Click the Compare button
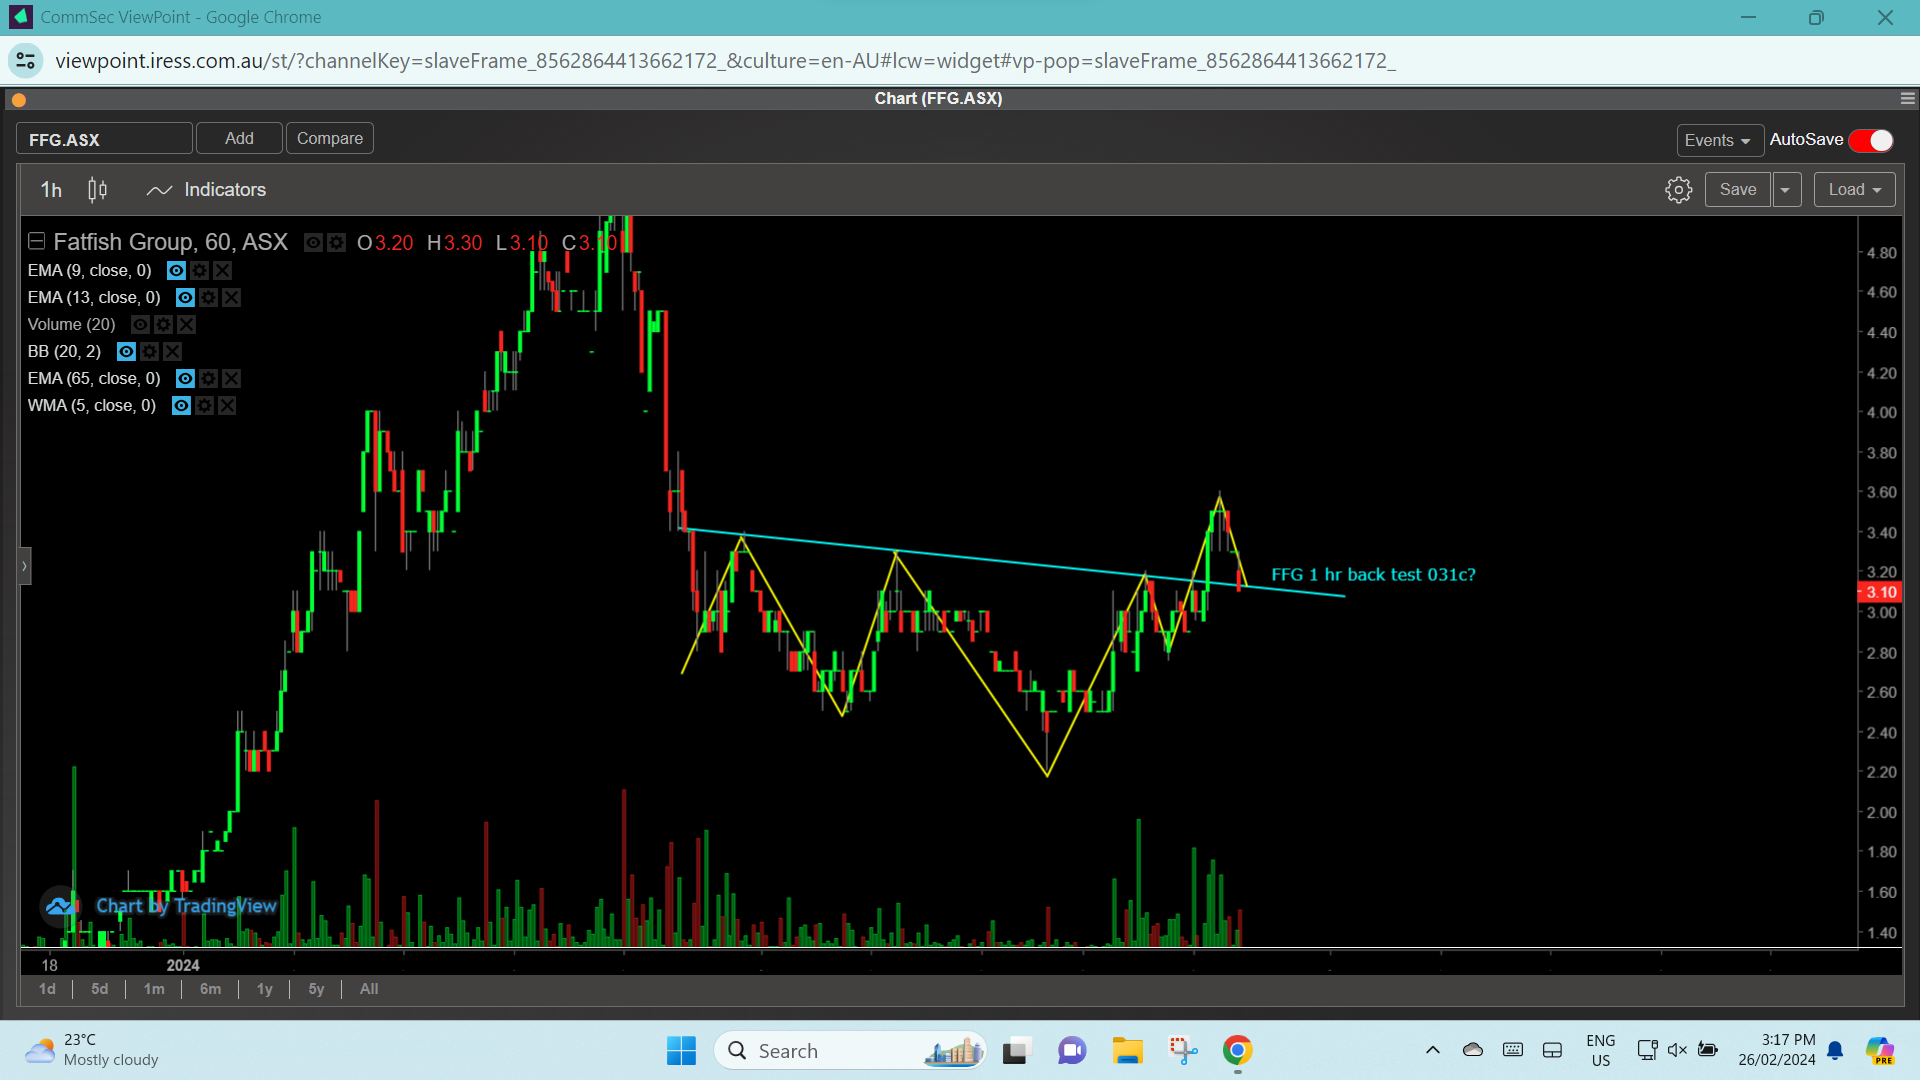 click(330, 139)
